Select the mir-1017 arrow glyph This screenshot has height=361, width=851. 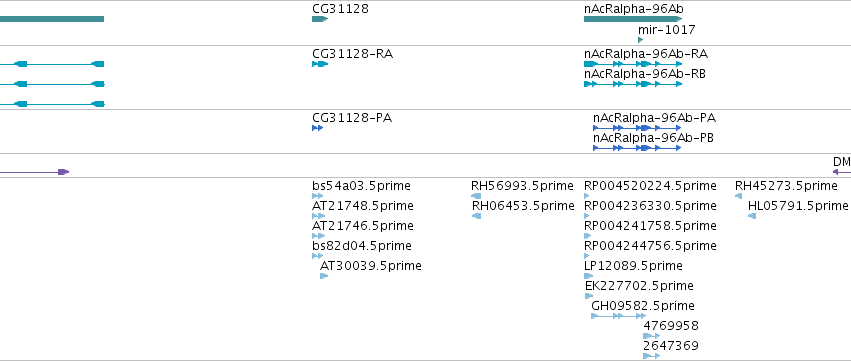point(640,40)
